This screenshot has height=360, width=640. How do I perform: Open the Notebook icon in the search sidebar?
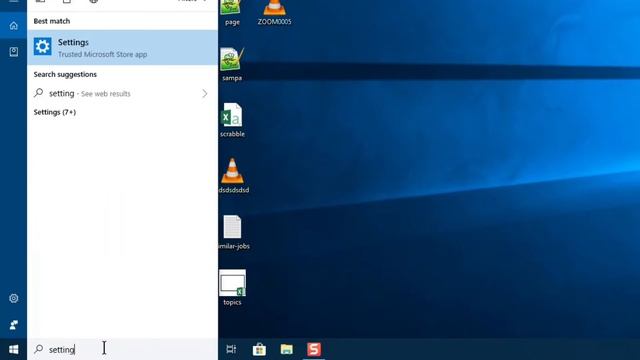pos(13,51)
